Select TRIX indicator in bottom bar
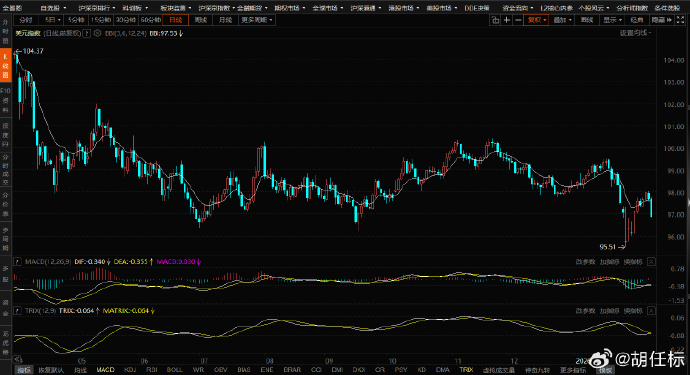Viewport: 690px width, 375px height. (x=466, y=370)
